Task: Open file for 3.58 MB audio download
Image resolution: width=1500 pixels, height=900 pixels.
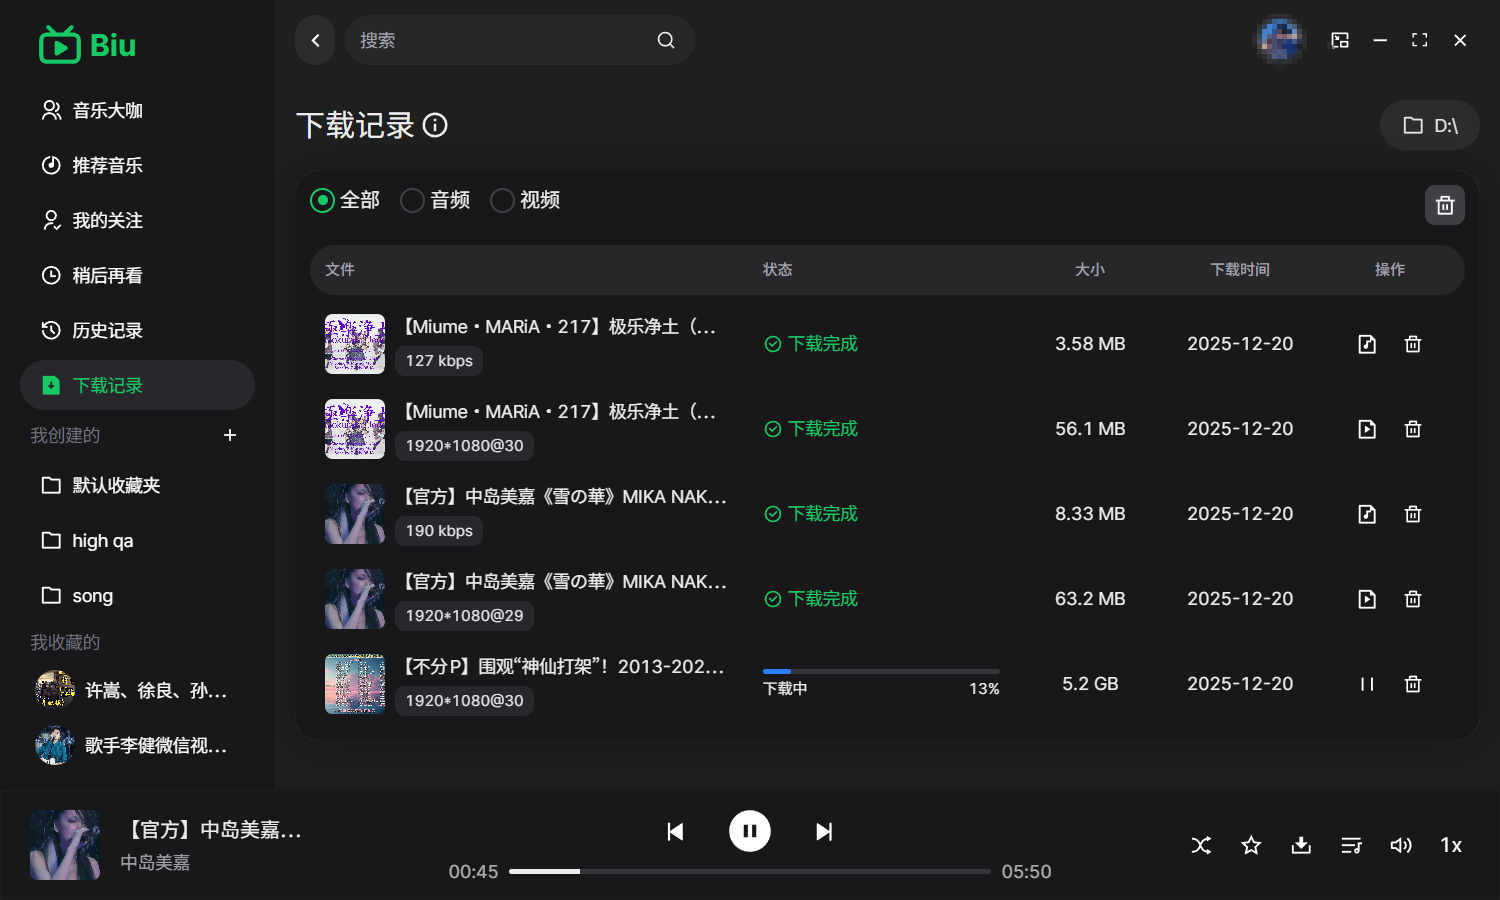Action: click(x=1367, y=344)
